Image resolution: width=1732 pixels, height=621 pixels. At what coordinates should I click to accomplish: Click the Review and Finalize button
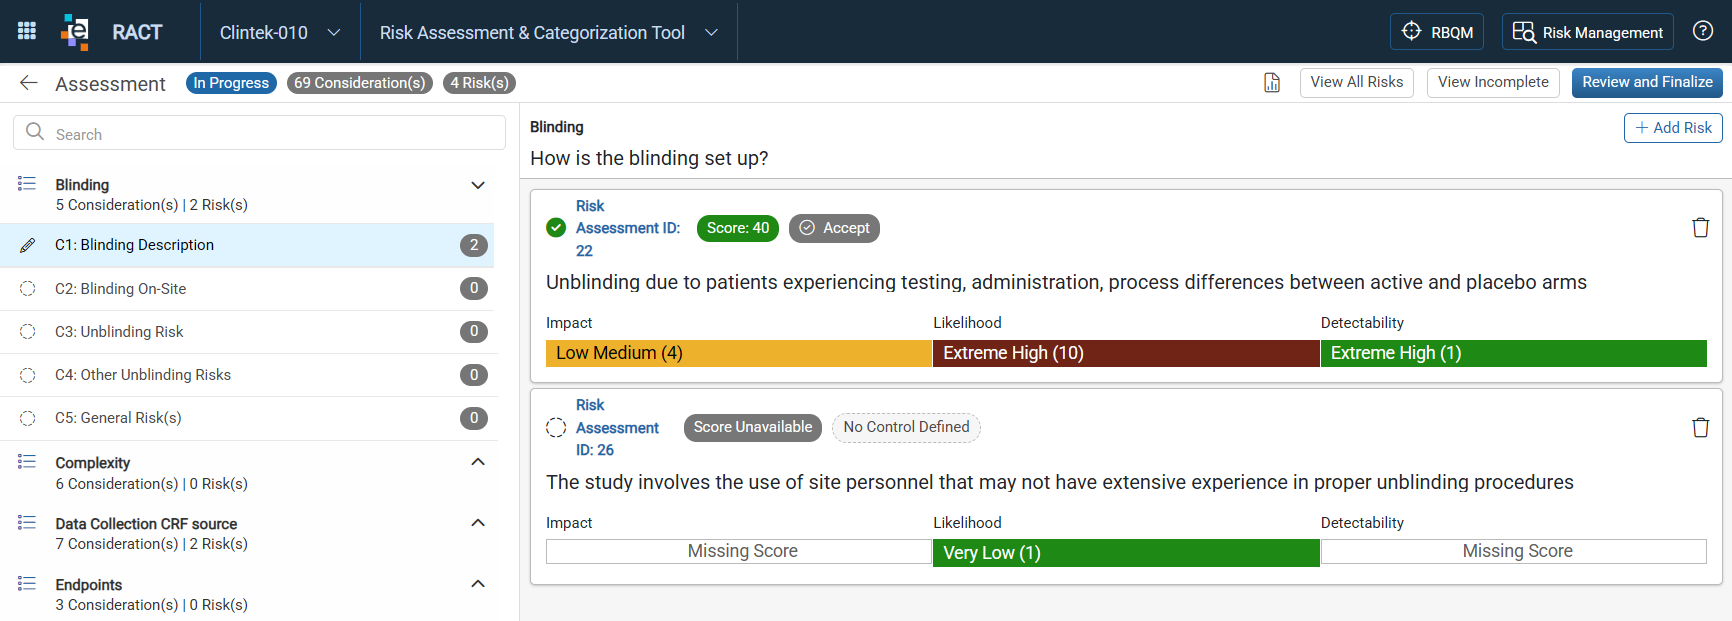(x=1647, y=82)
